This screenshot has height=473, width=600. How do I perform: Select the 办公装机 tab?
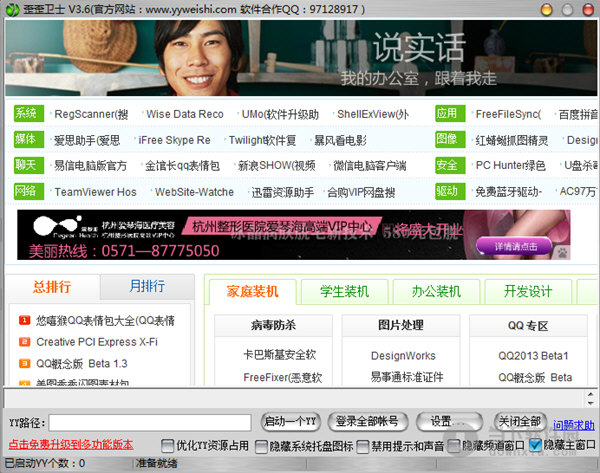pos(436,292)
